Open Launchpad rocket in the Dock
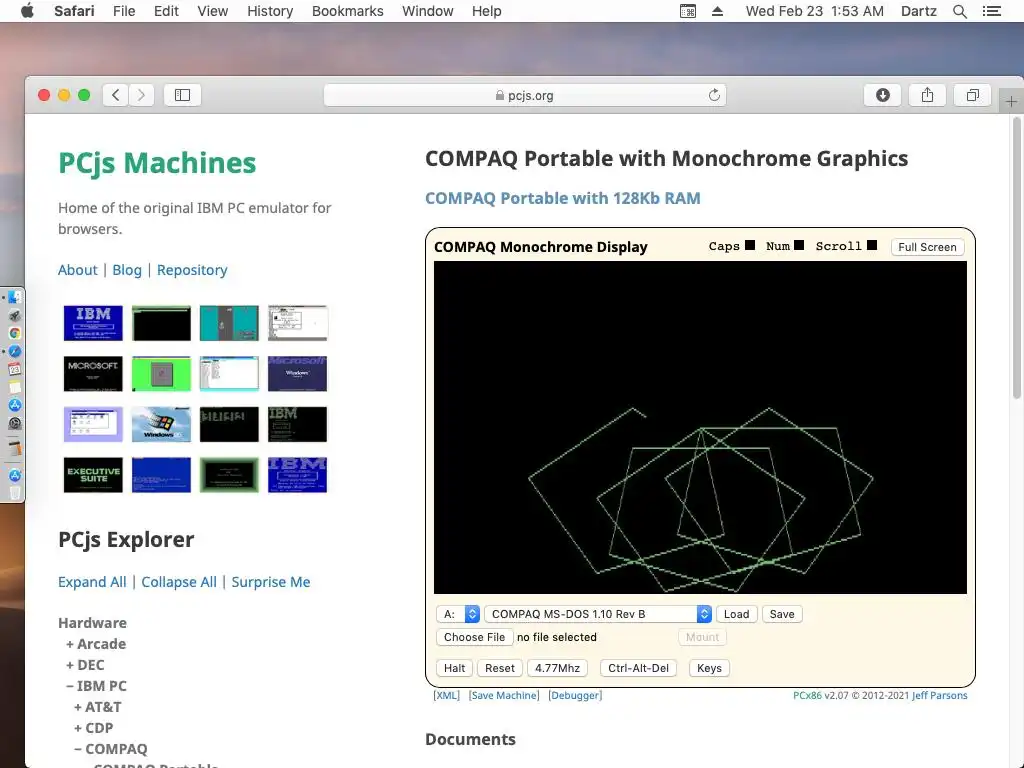 point(14,315)
